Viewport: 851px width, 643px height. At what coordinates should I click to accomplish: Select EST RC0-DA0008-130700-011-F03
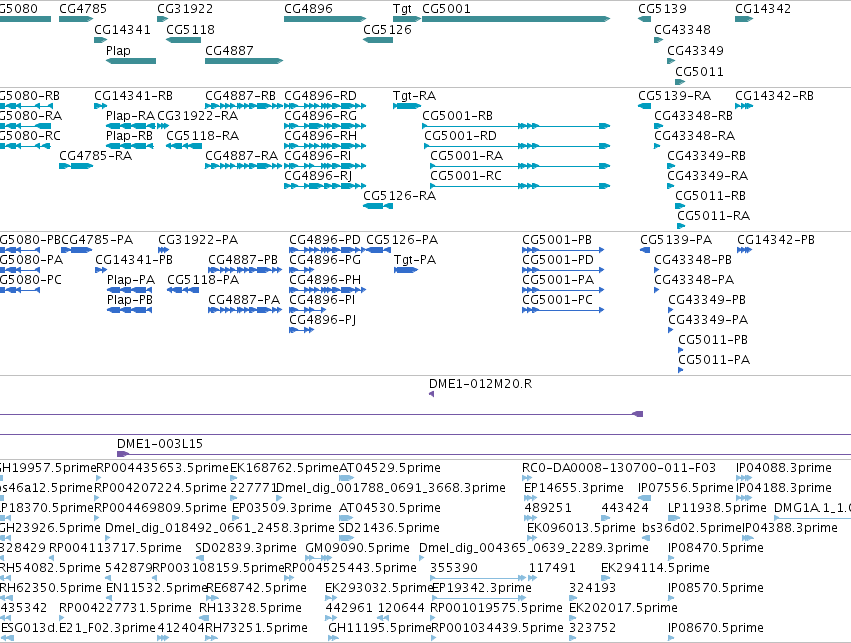tap(527, 478)
